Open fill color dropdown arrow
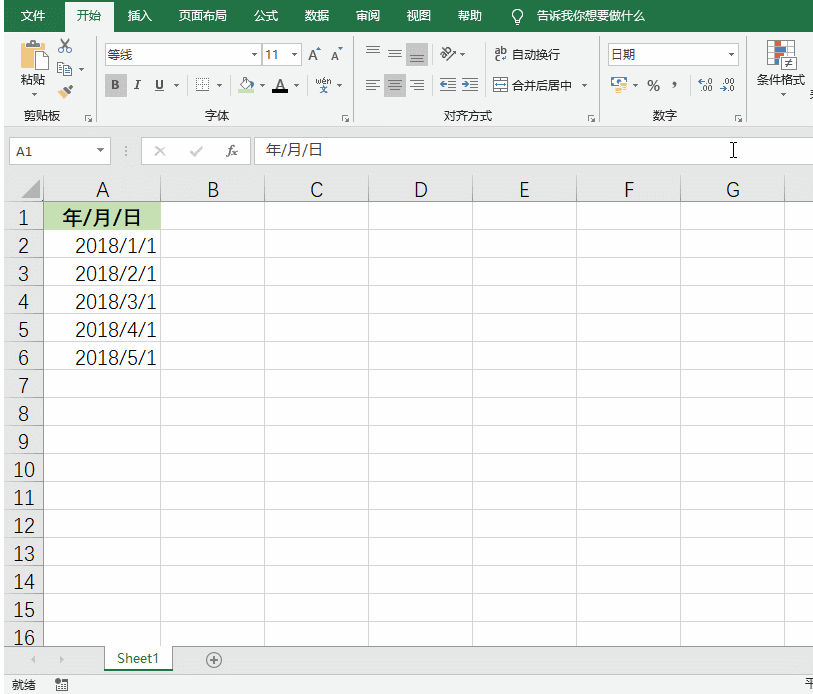 click(x=262, y=85)
